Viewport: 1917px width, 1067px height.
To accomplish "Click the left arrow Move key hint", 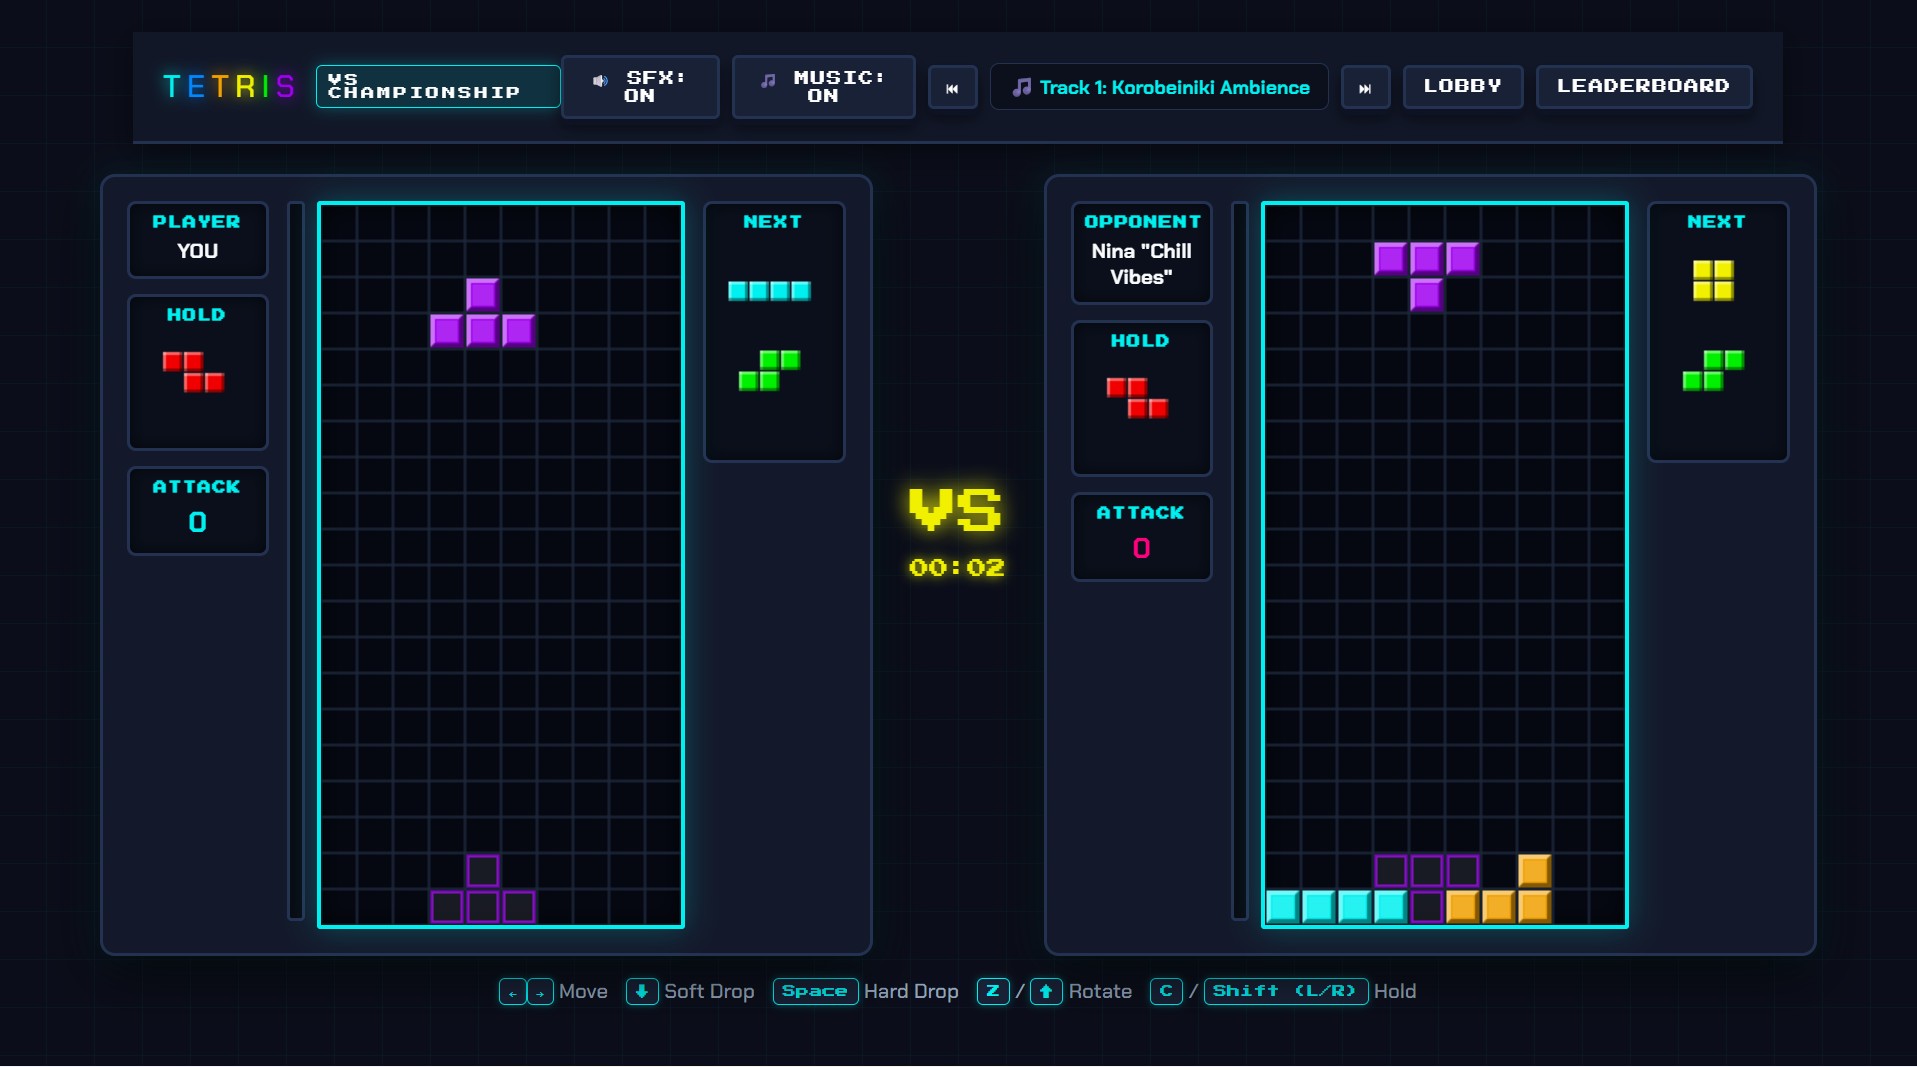I will click(x=512, y=992).
